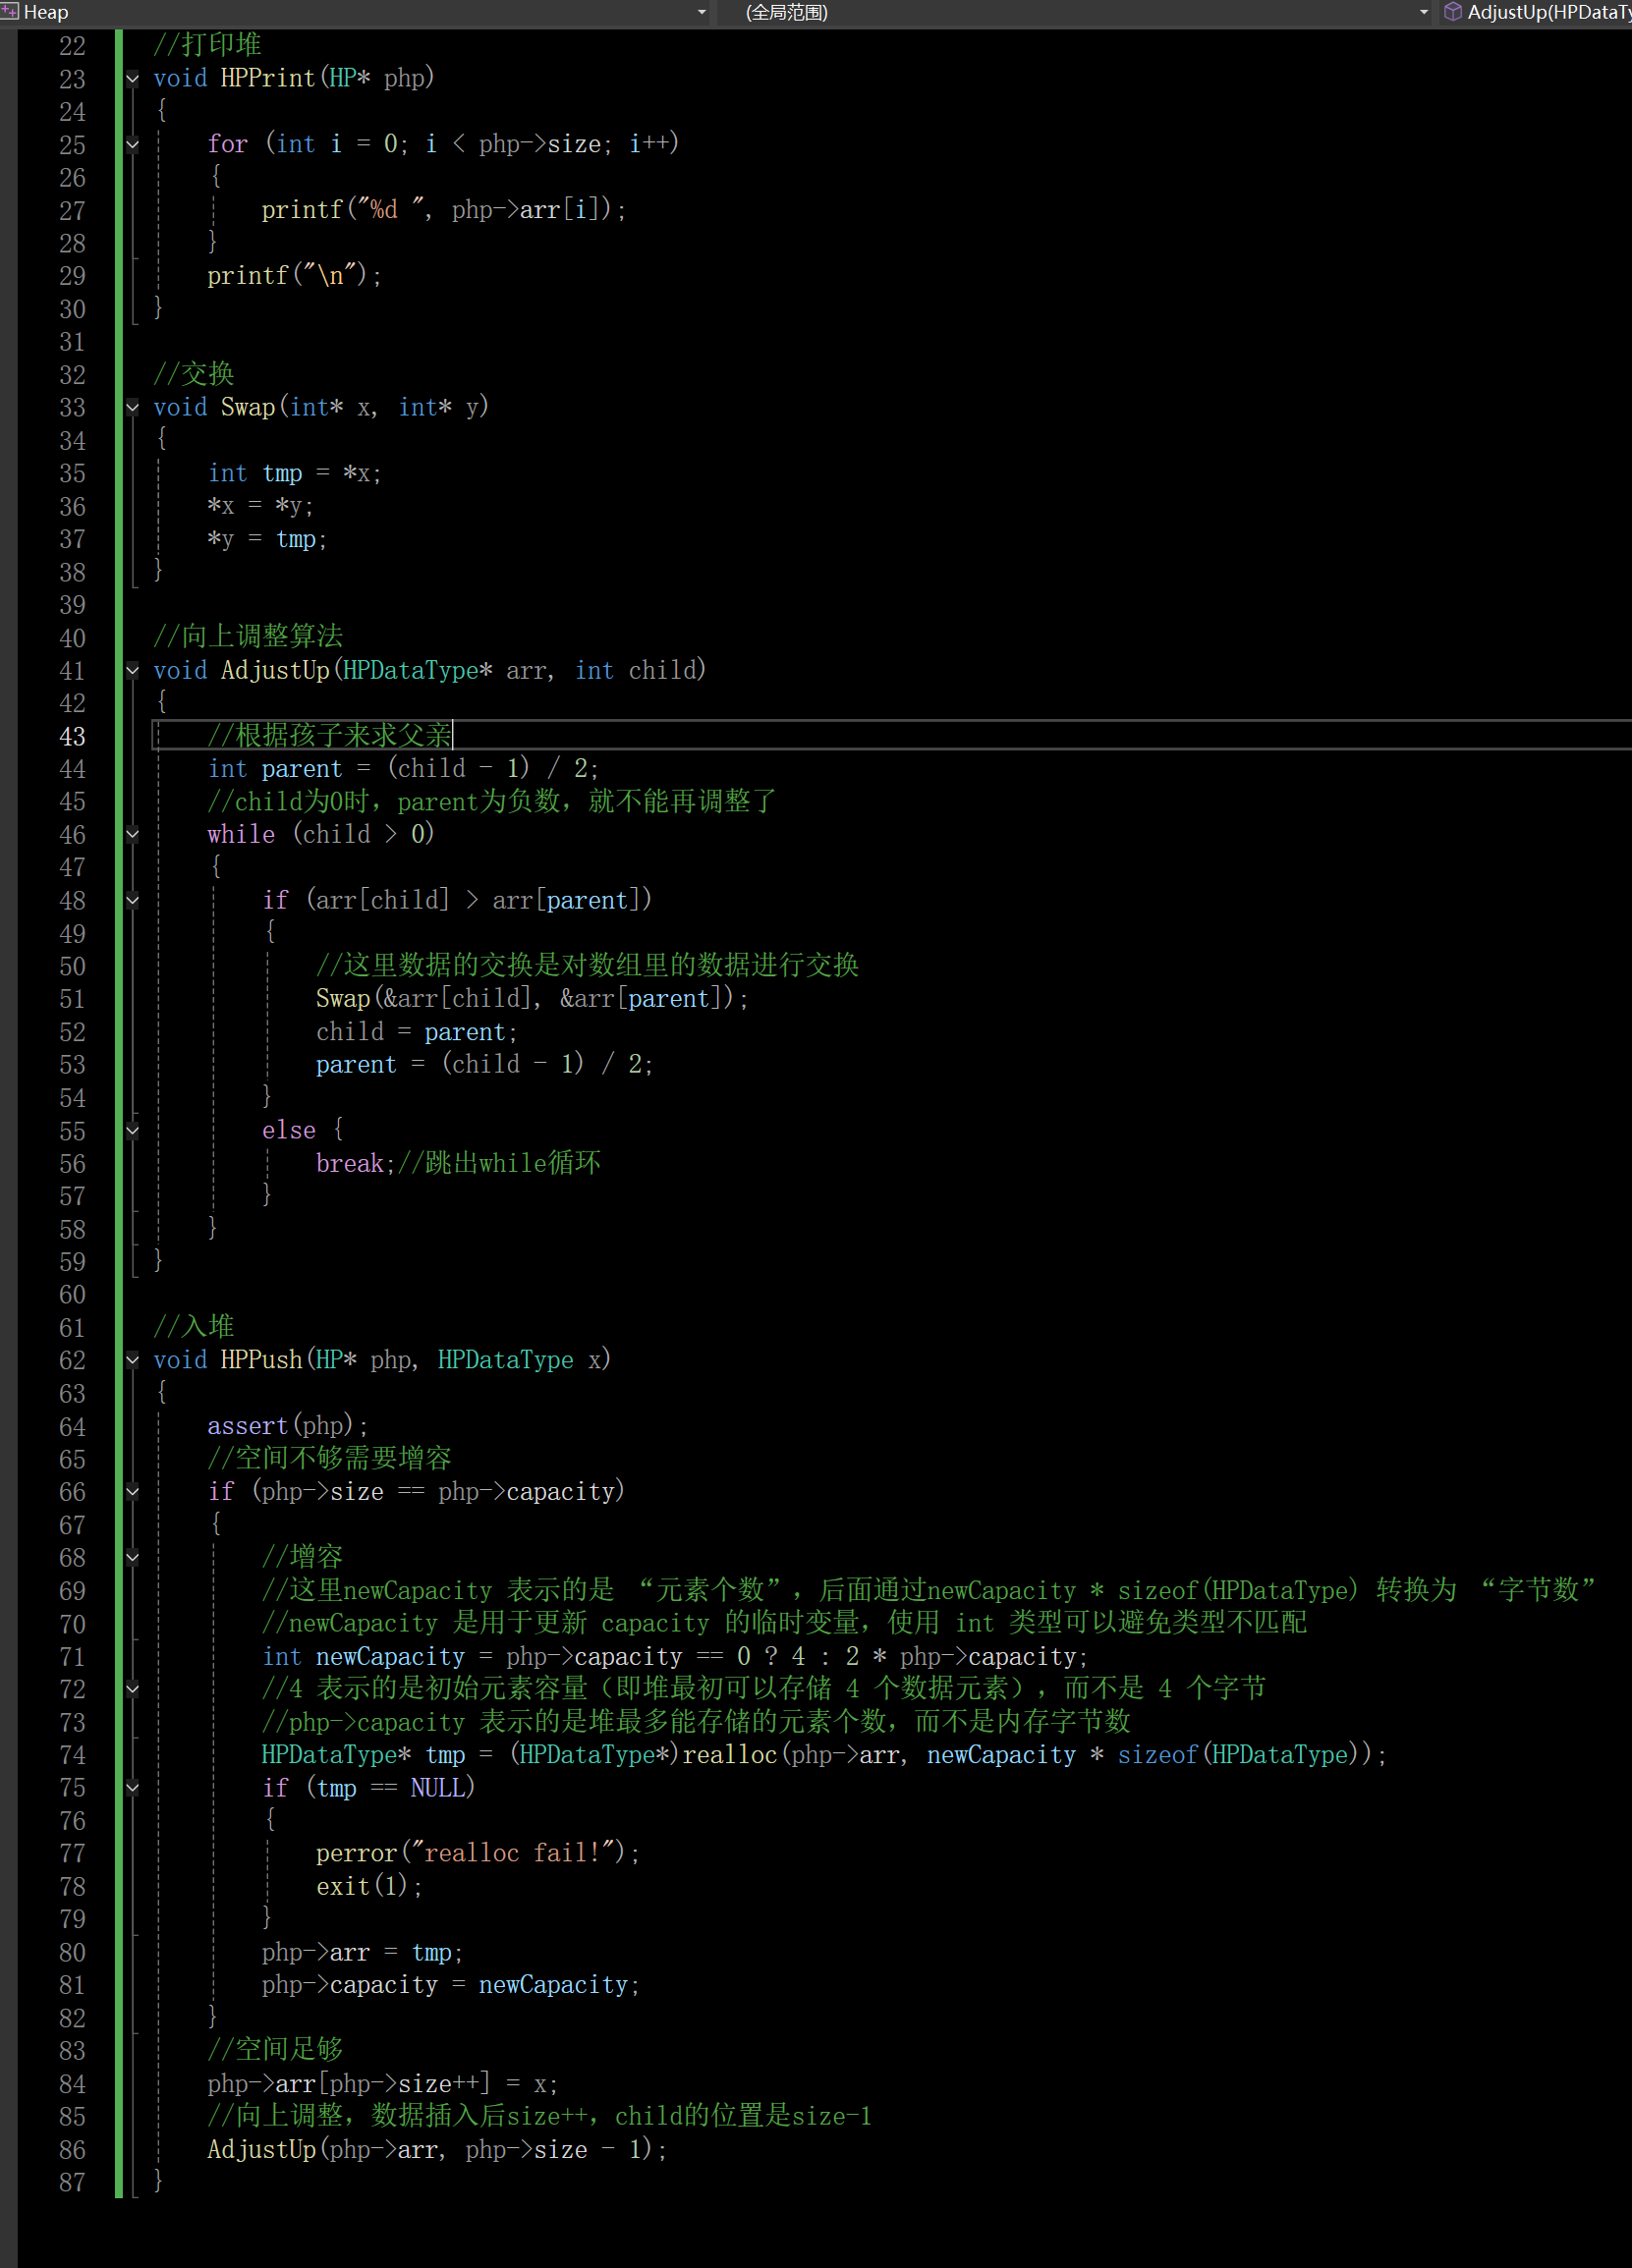Collapse the while loop on line 46
This screenshot has height=2268, width=1632.
click(132, 834)
